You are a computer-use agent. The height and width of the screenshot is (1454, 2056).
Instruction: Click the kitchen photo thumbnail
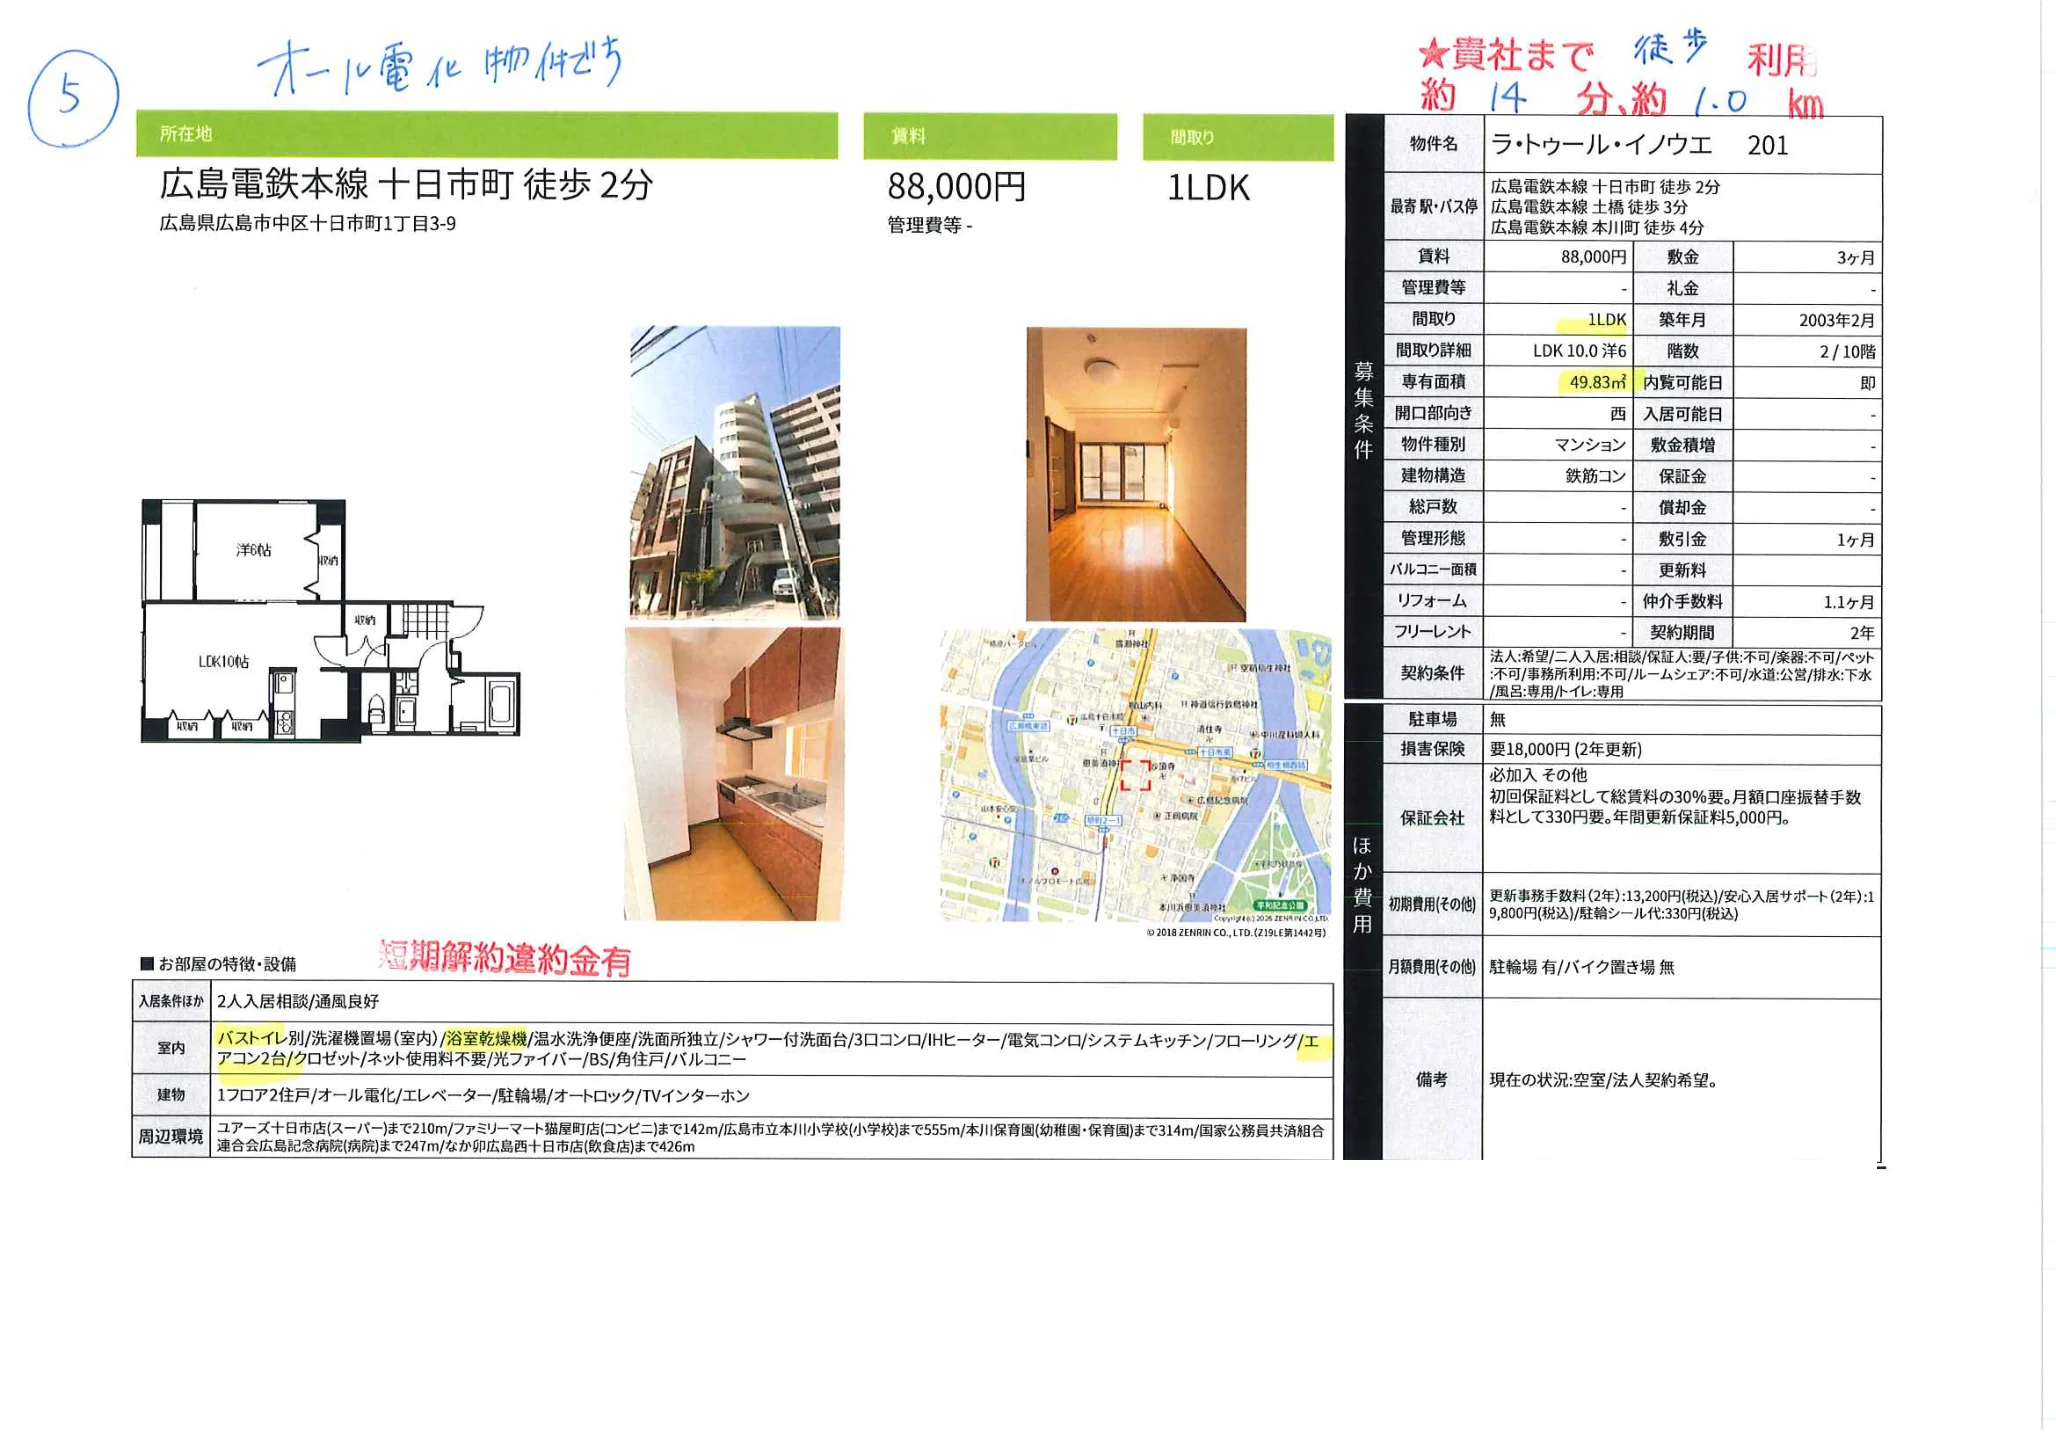click(733, 774)
